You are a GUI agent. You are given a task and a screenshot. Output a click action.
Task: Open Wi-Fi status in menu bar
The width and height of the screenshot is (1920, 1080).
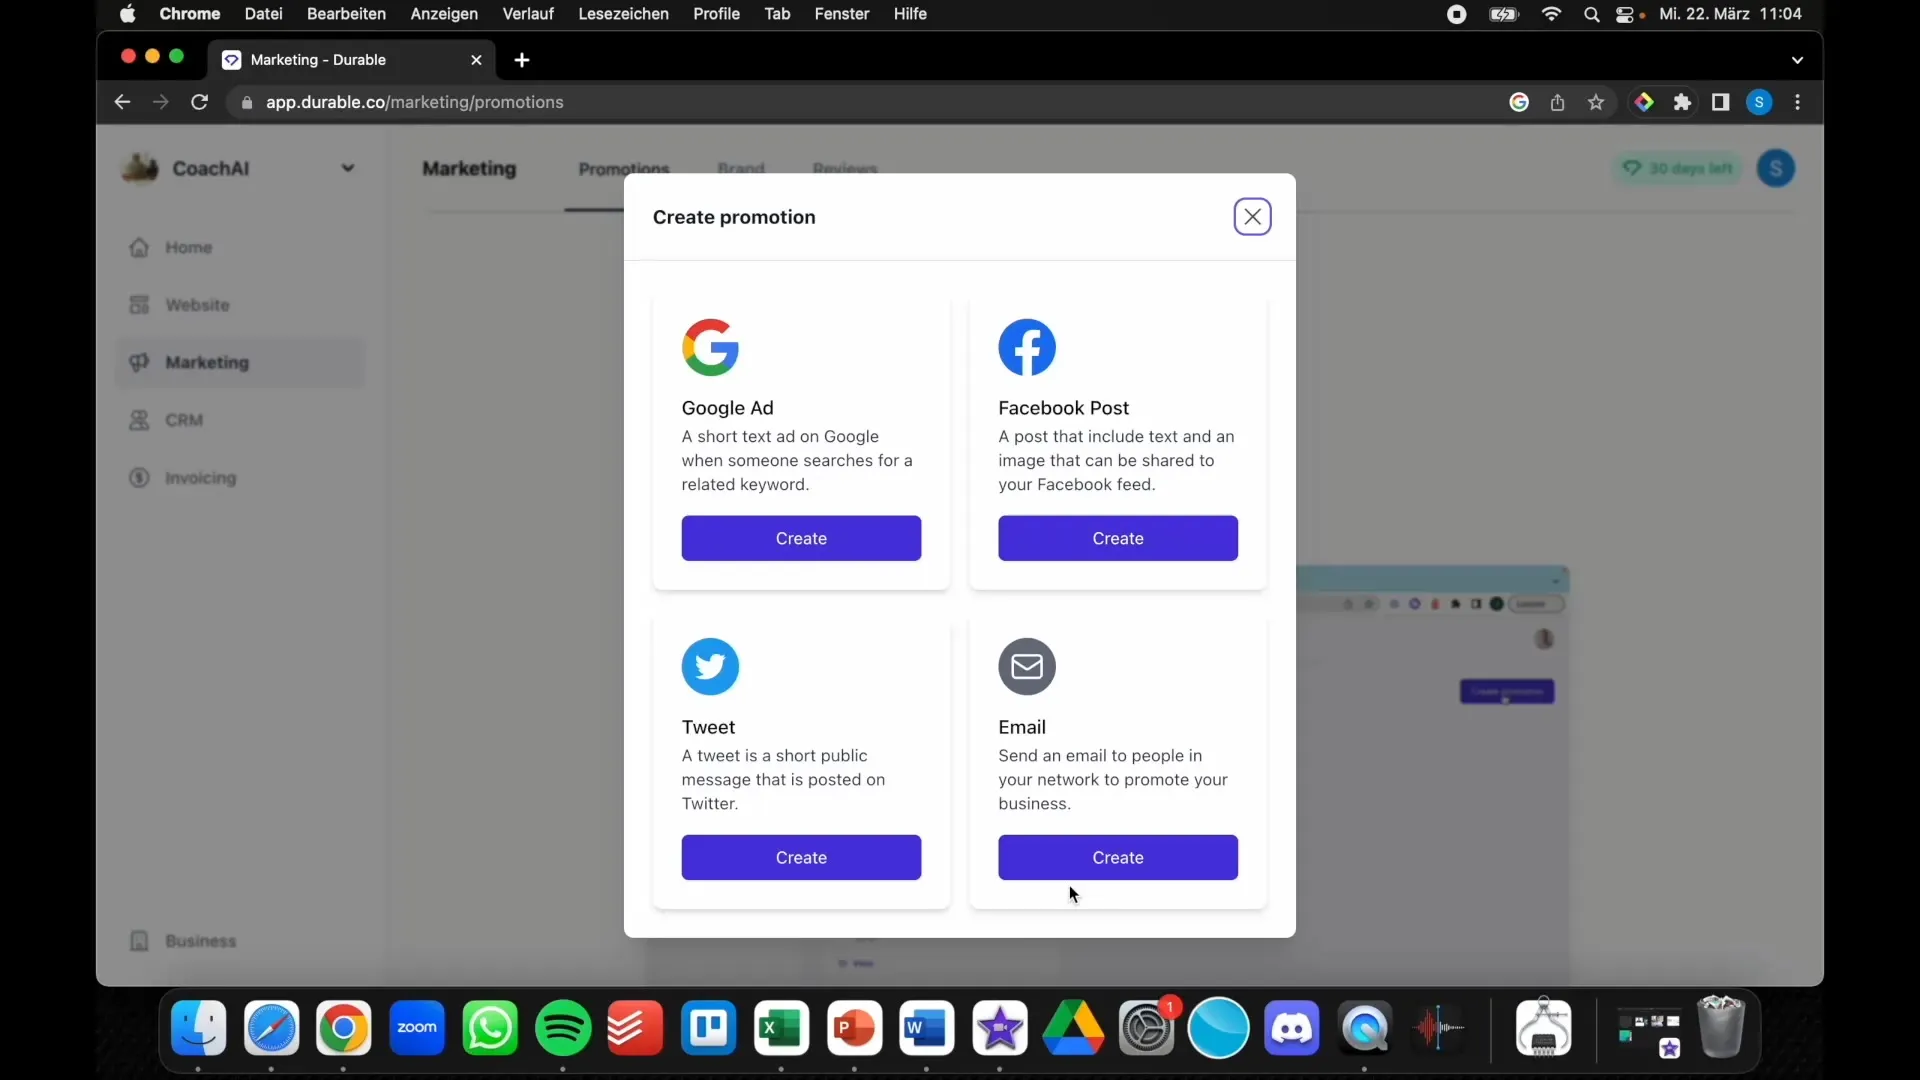pyautogui.click(x=1551, y=14)
